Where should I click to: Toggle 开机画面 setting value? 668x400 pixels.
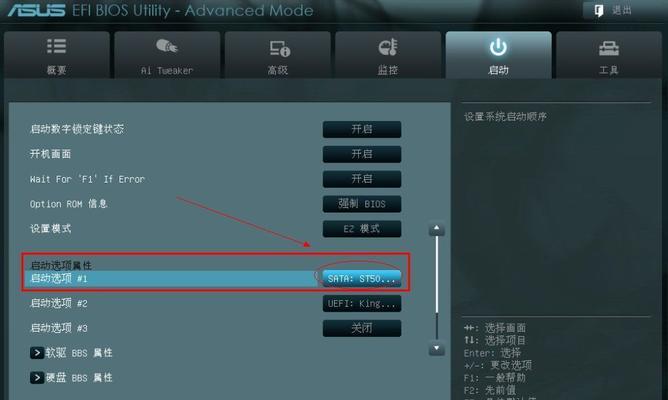(x=362, y=154)
